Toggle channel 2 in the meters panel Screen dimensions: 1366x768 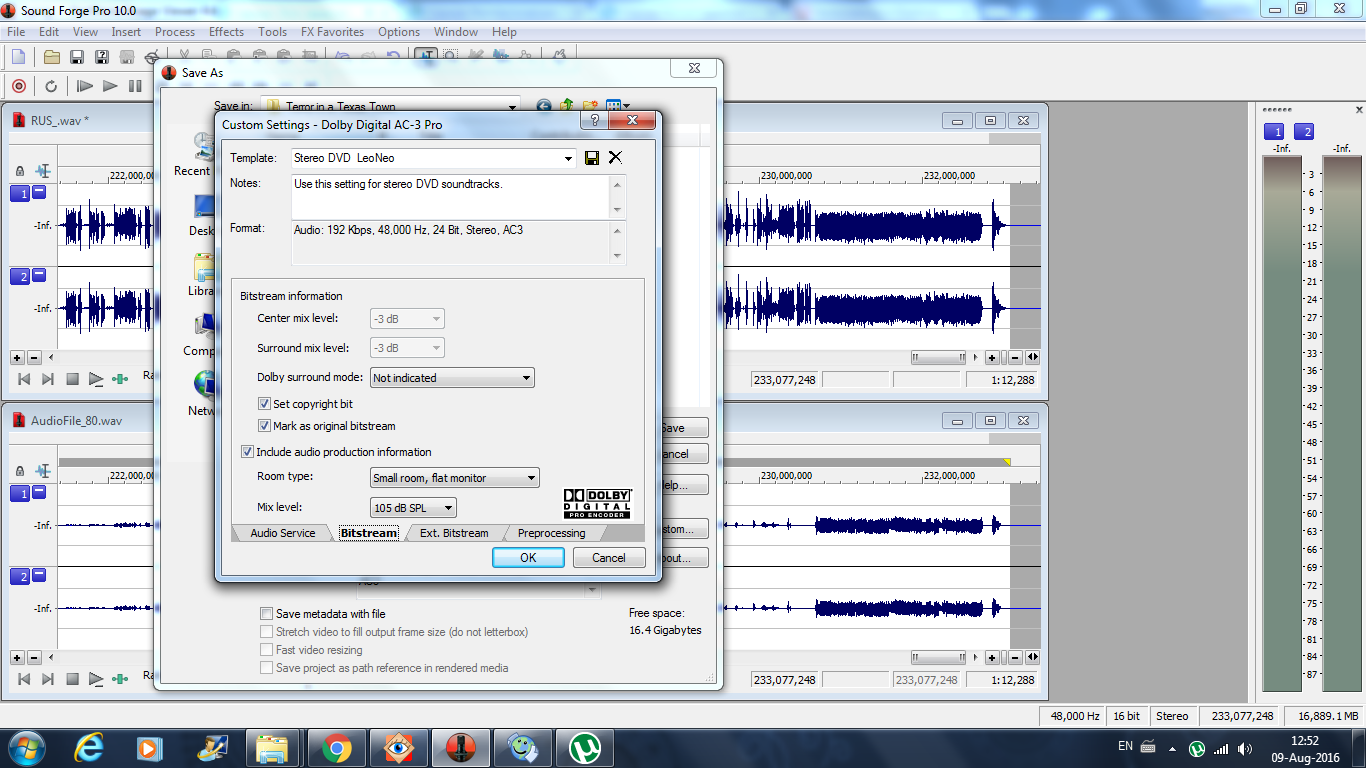coord(1304,132)
